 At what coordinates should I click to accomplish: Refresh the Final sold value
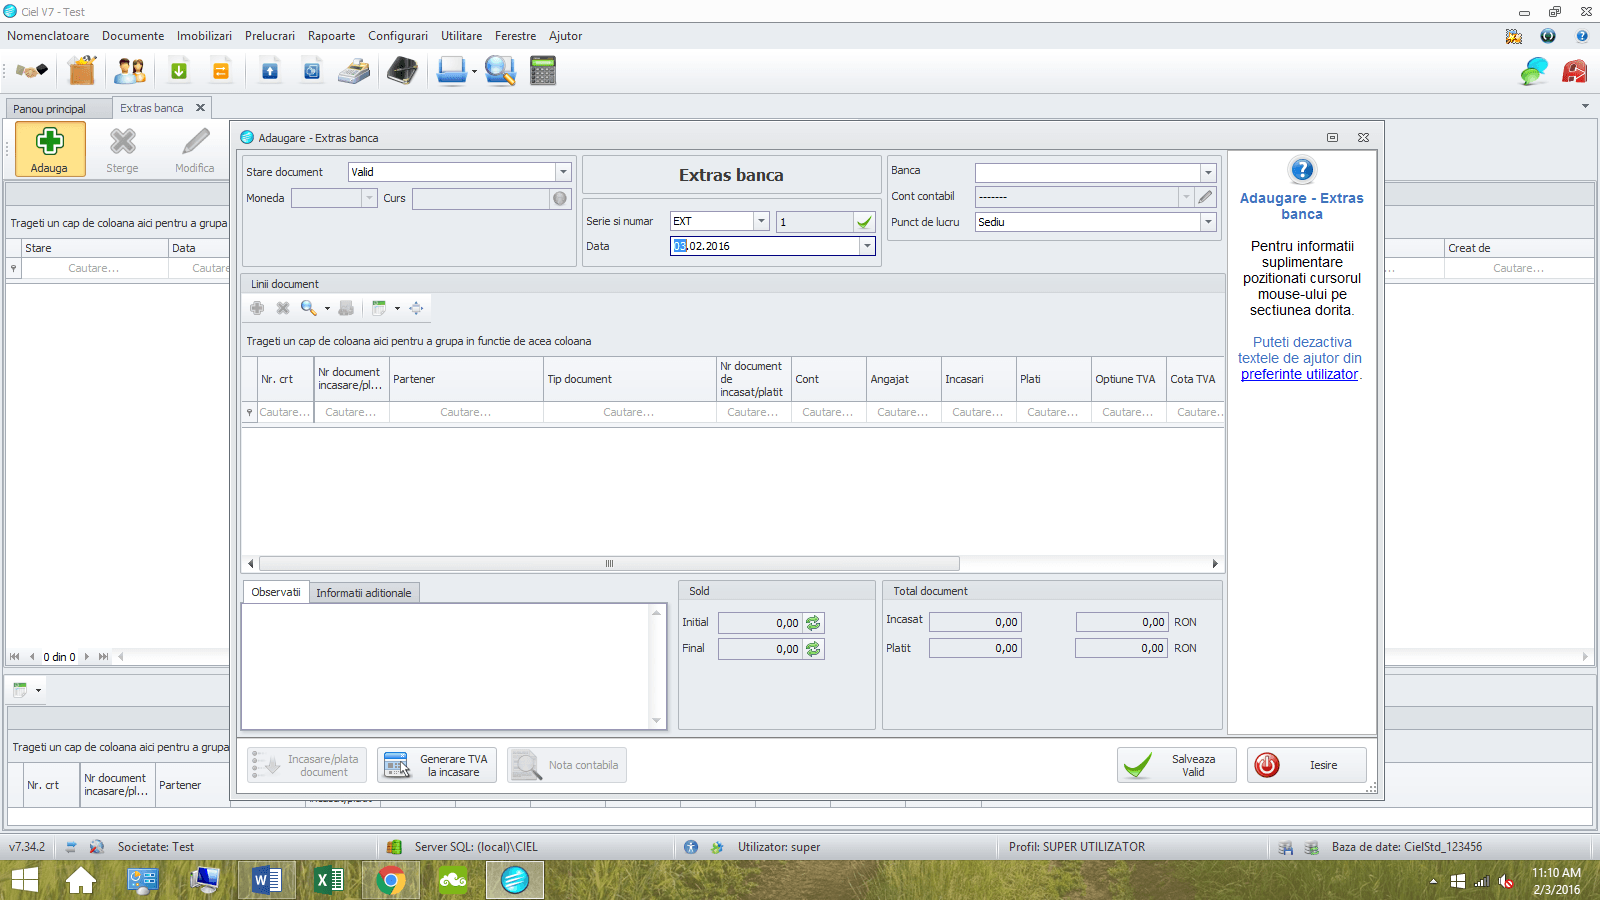[813, 649]
